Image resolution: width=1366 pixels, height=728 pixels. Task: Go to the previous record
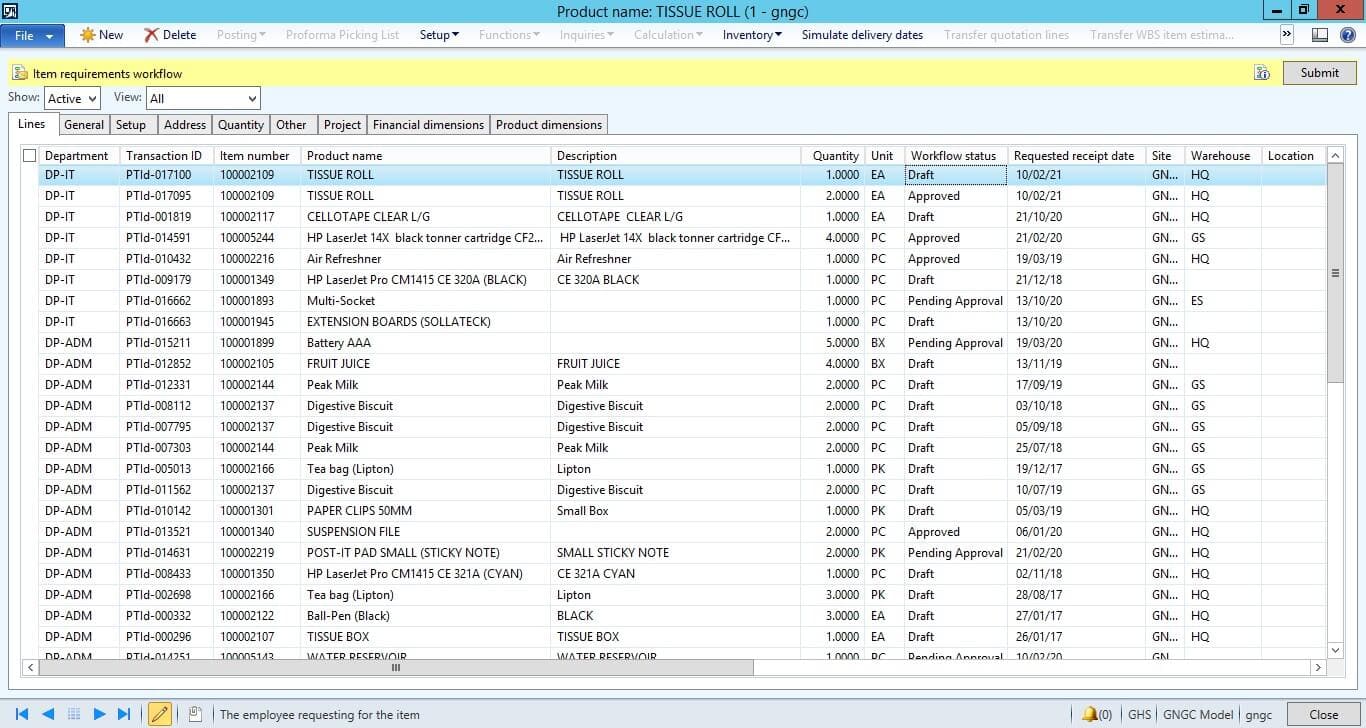click(47, 714)
